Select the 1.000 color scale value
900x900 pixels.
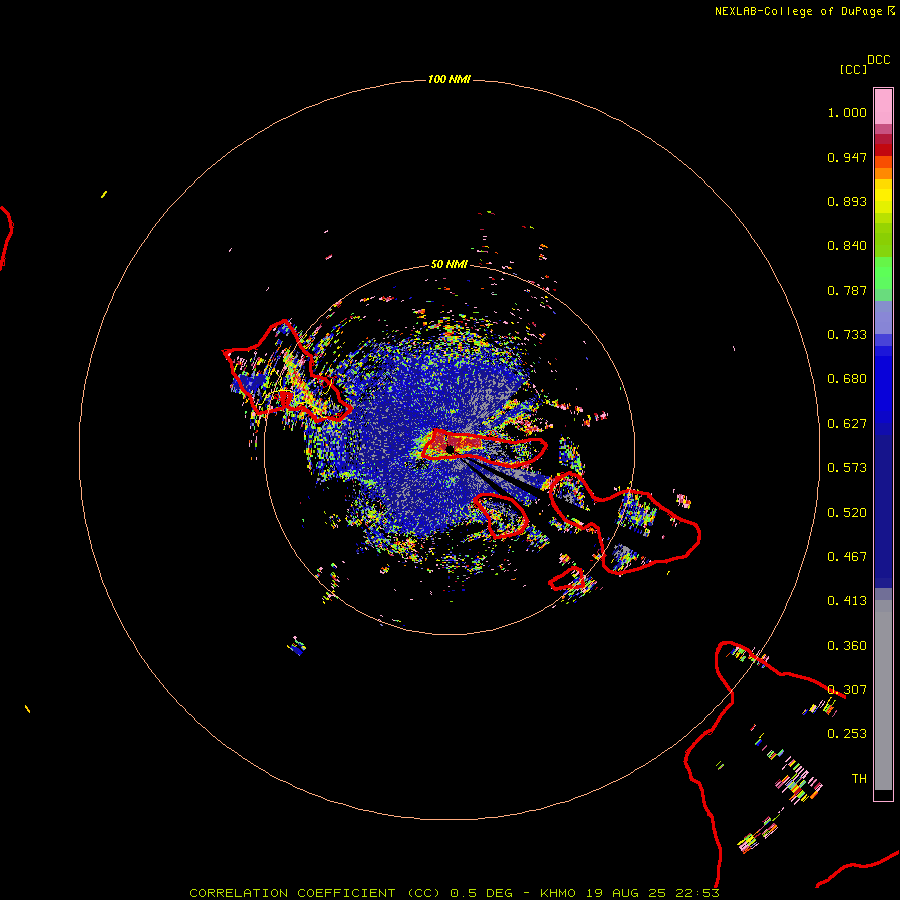[x=847, y=112]
